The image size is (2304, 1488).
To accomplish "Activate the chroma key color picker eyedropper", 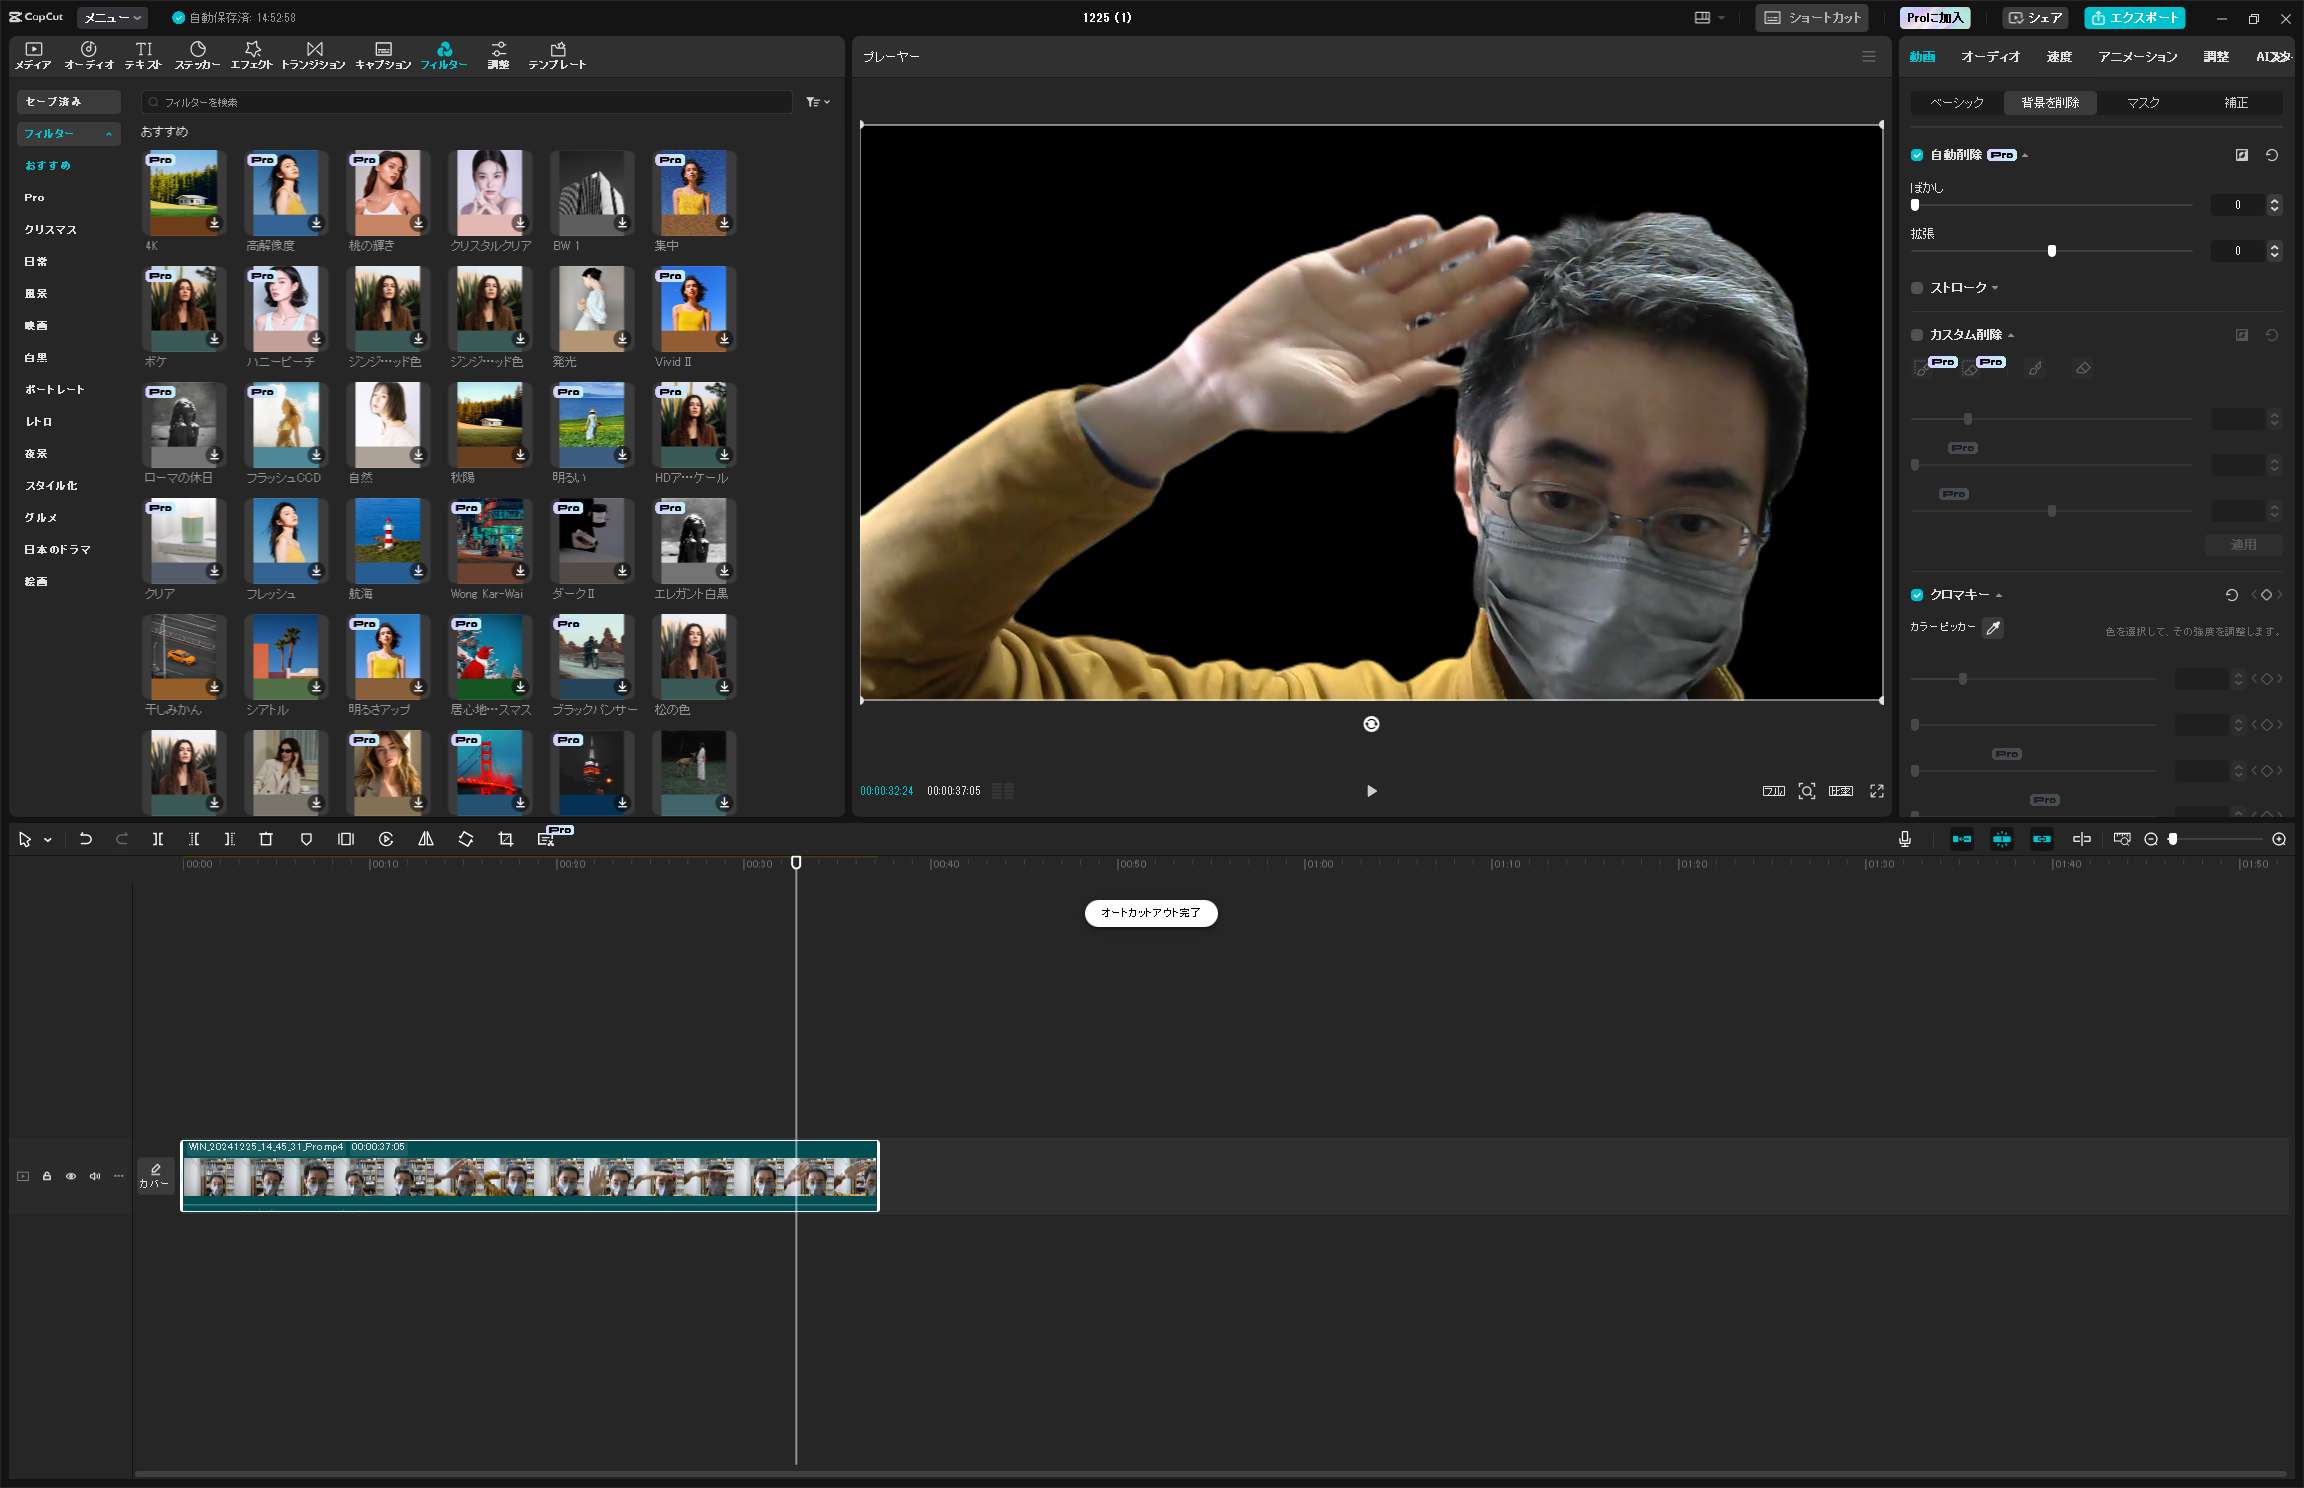I will point(1993,628).
